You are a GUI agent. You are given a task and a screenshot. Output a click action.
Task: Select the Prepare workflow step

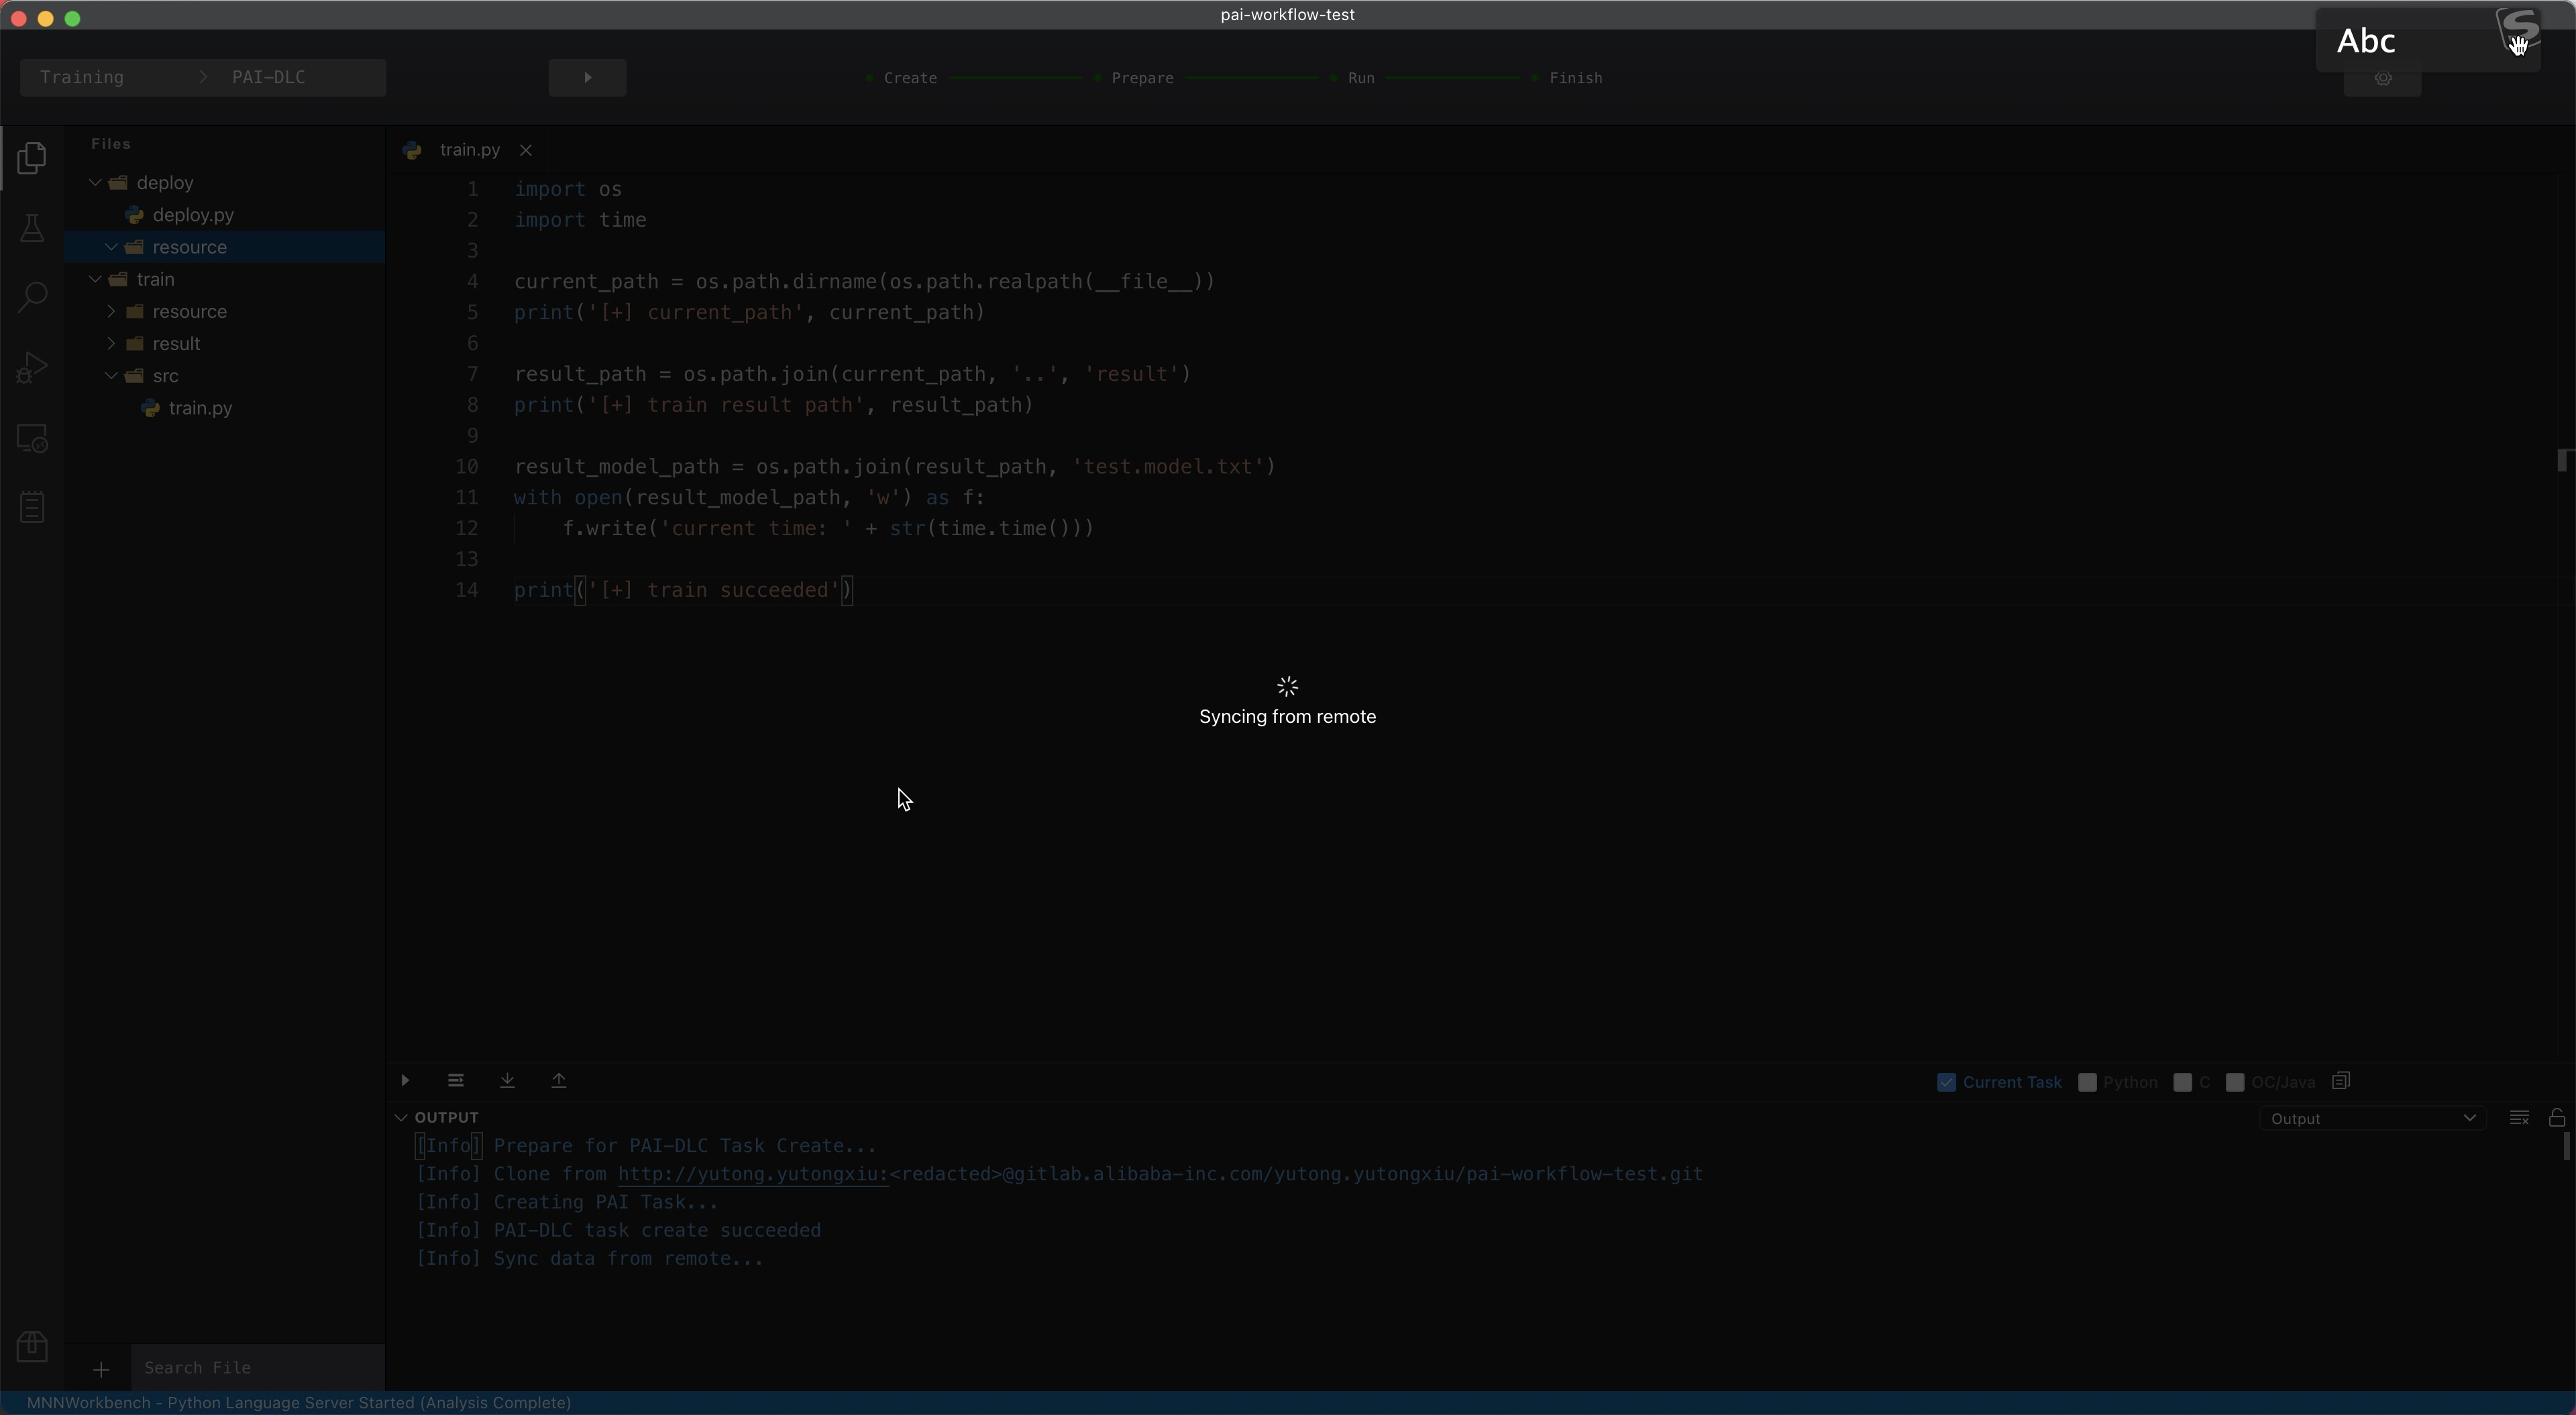coord(1142,78)
